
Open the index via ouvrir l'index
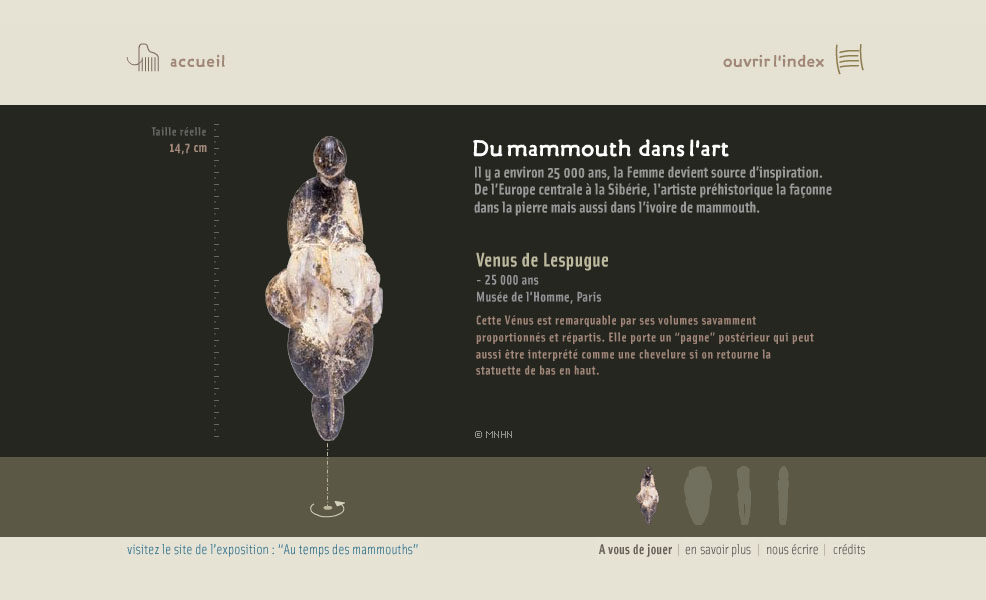(773, 62)
